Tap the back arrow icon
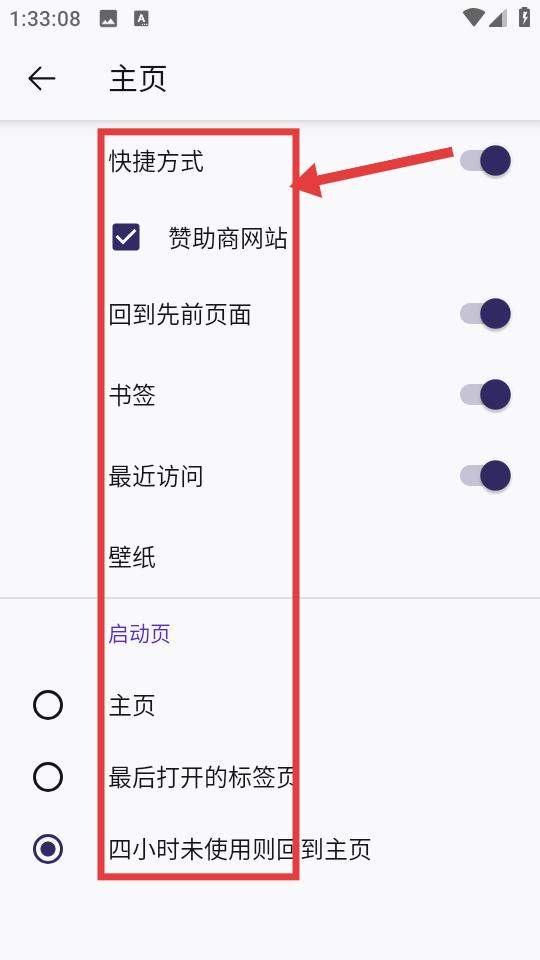Image resolution: width=540 pixels, height=960 pixels. pyautogui.click(x=42, y=79)
